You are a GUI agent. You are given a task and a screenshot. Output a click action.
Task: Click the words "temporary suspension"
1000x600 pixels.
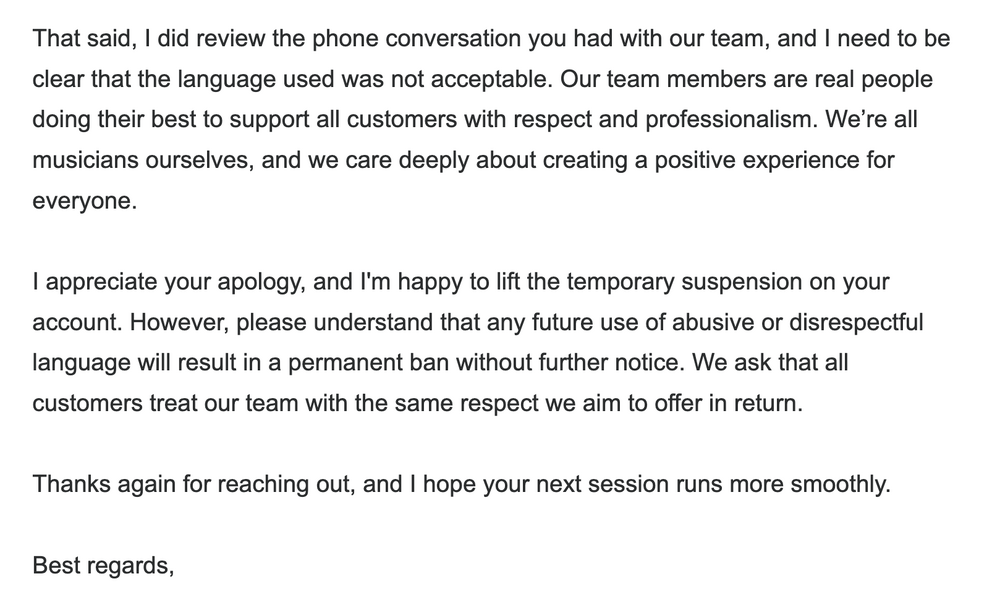coord(684,282)
